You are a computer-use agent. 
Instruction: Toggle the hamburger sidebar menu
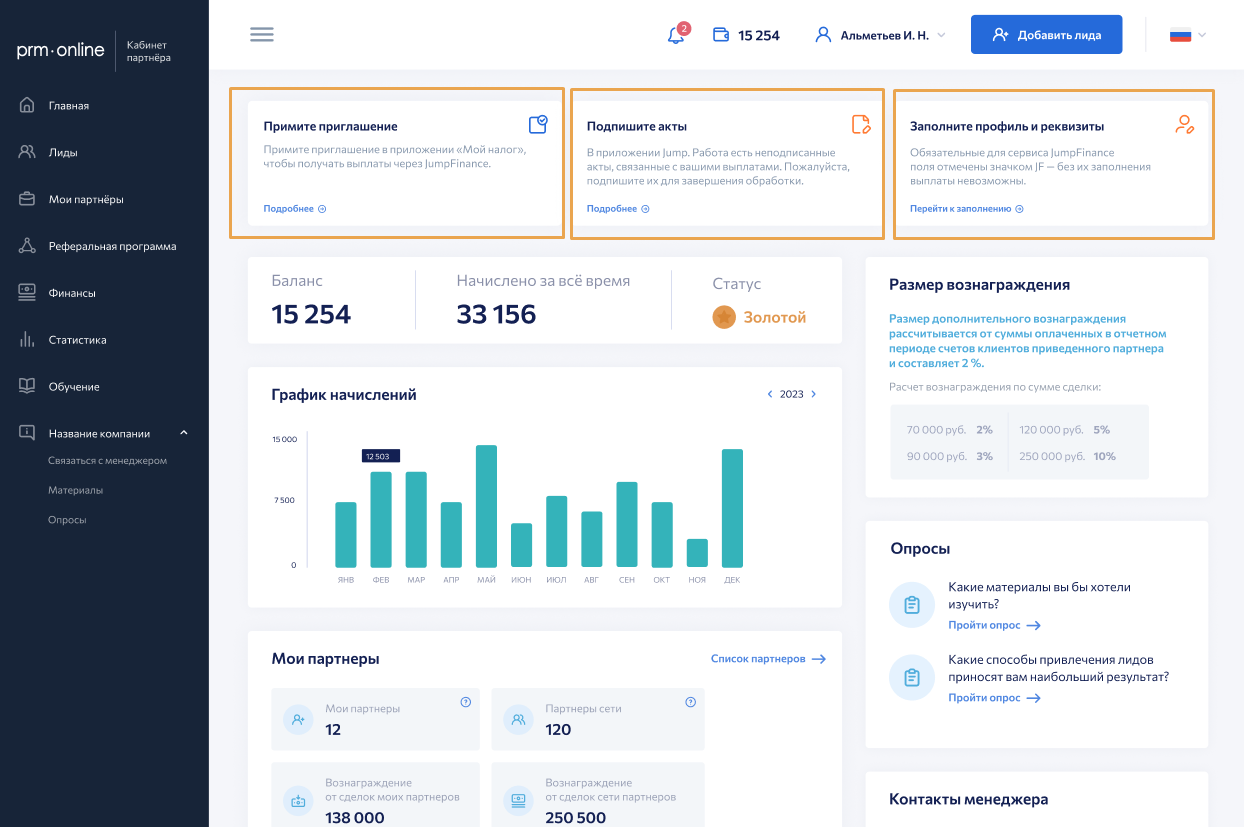click(262, 34)
